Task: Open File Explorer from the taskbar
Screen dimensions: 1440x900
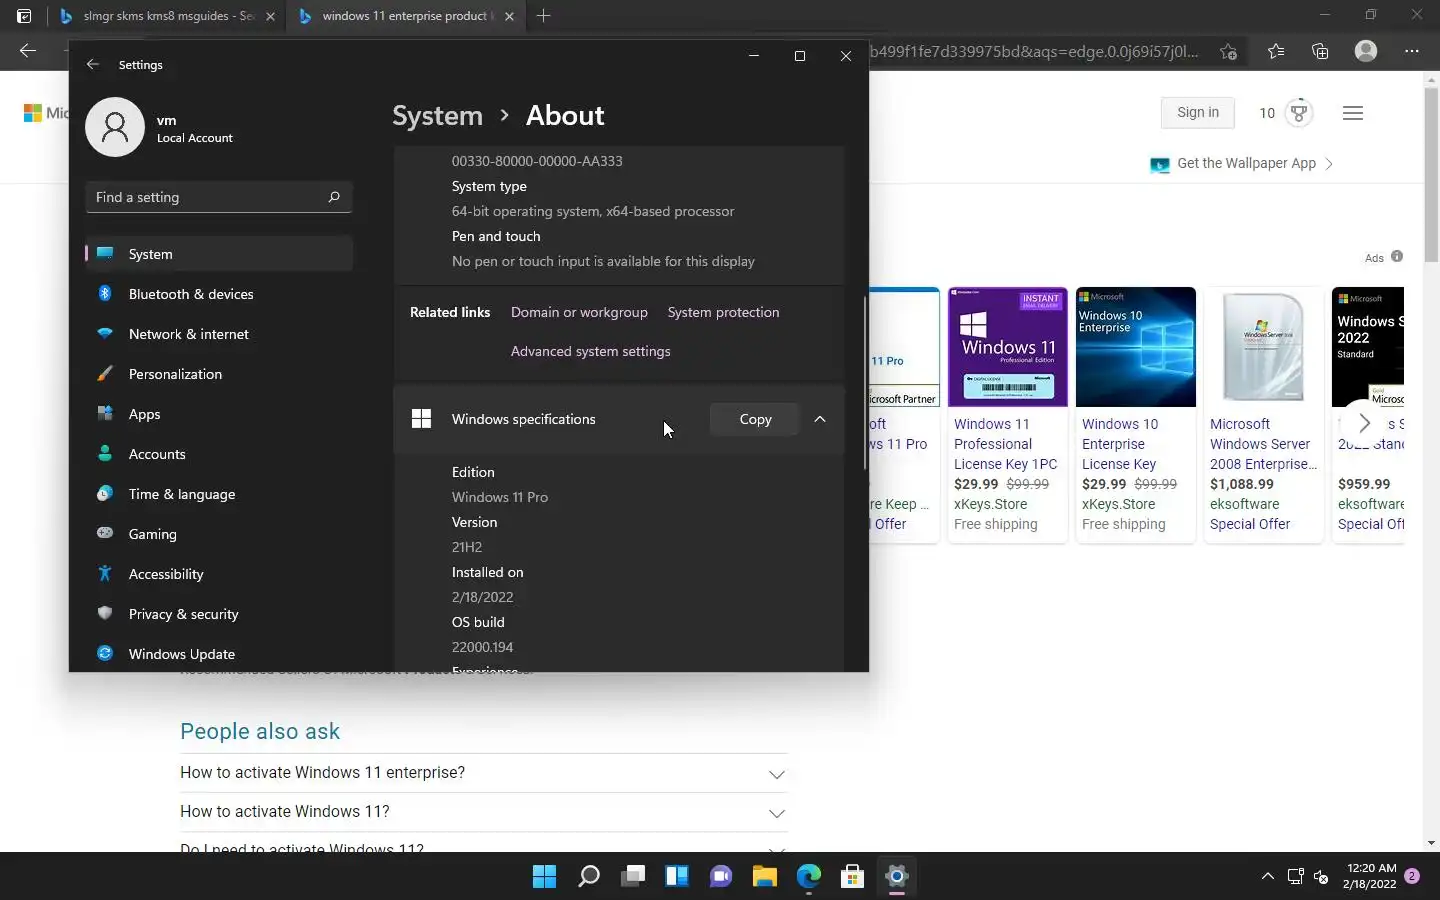Action: pyautogui.click(x=765, y=877)
